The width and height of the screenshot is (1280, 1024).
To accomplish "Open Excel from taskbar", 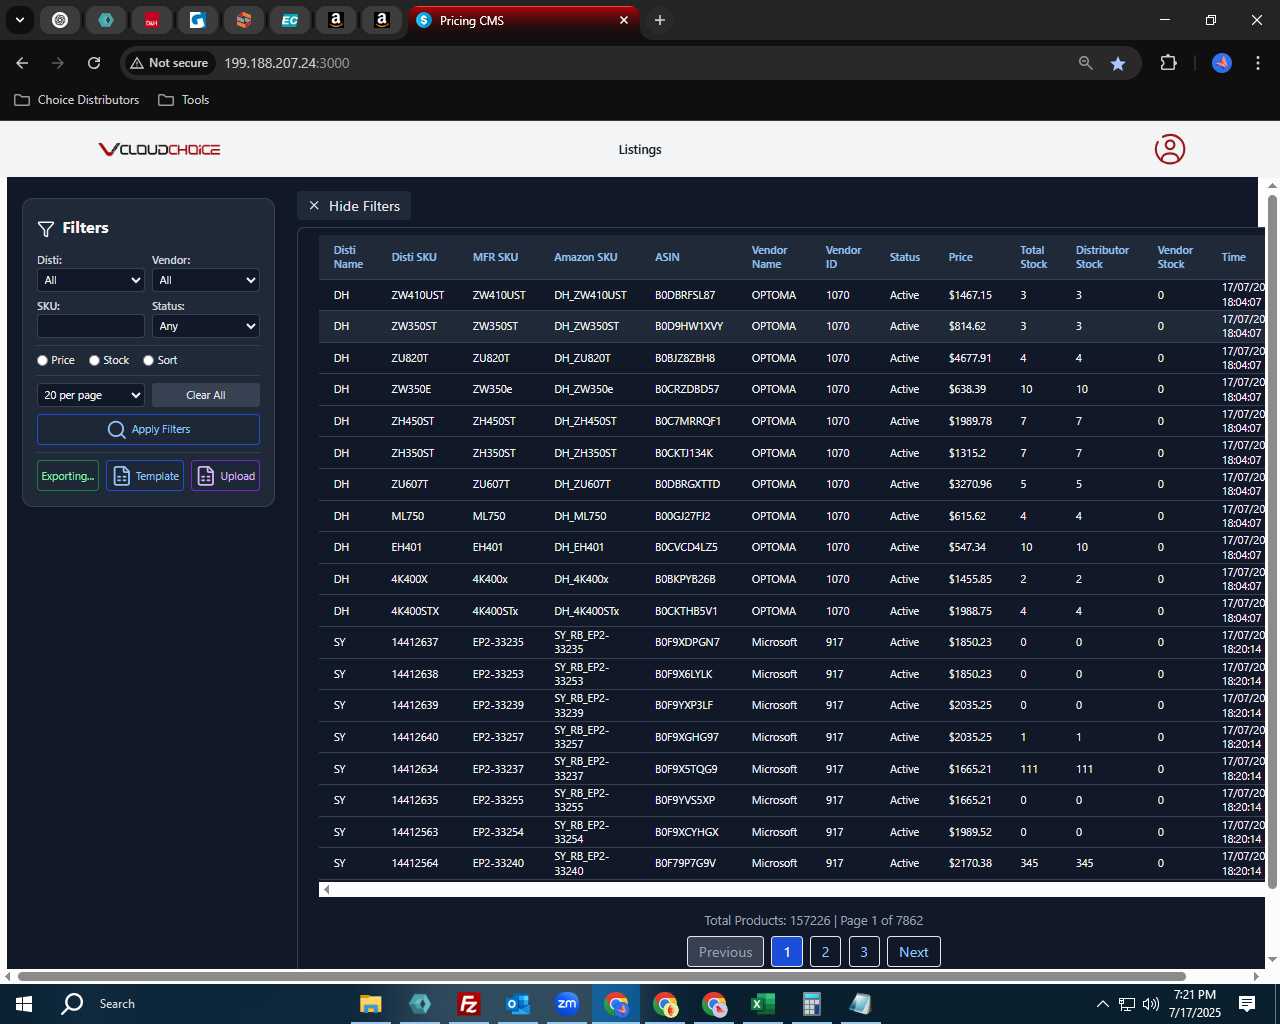I will point(762,1004).
